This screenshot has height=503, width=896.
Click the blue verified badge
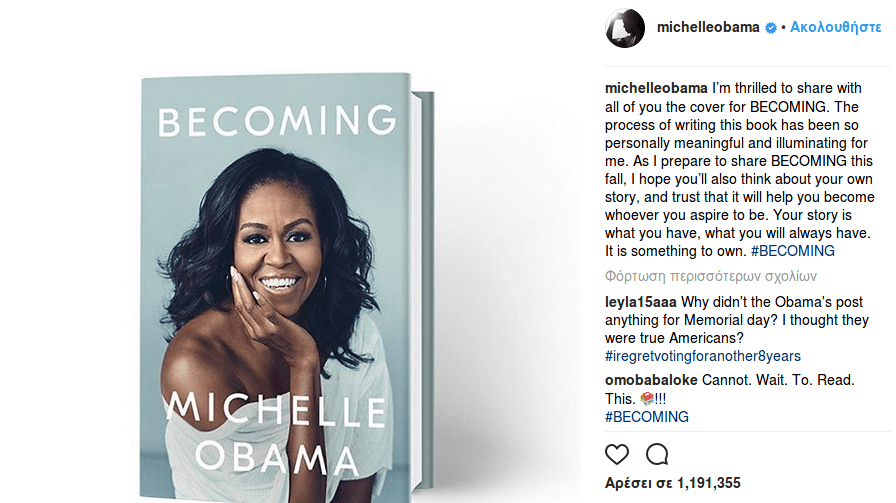point(771,28)
